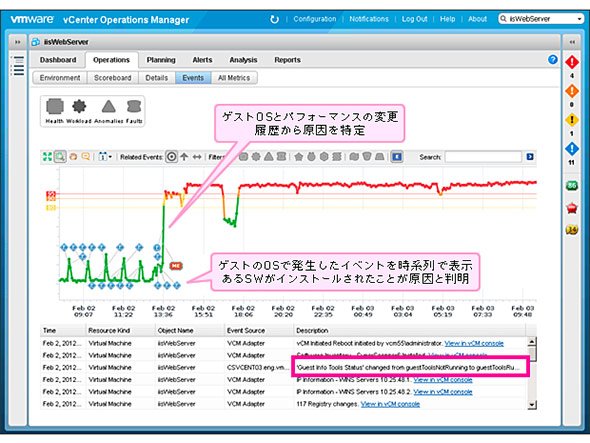The height and width of the screenshot is (443, 590).
Task: Click the yellow warning diamond icon
Action: [x=572, y=120]
